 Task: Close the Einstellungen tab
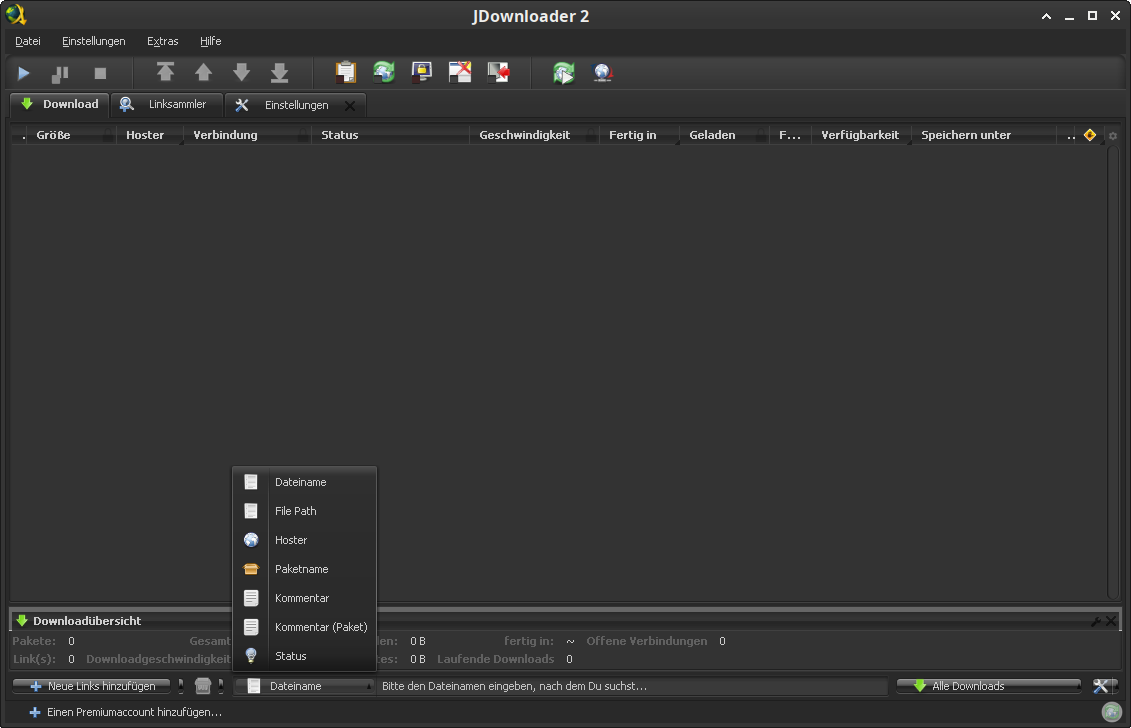click(x=350, y=106)
